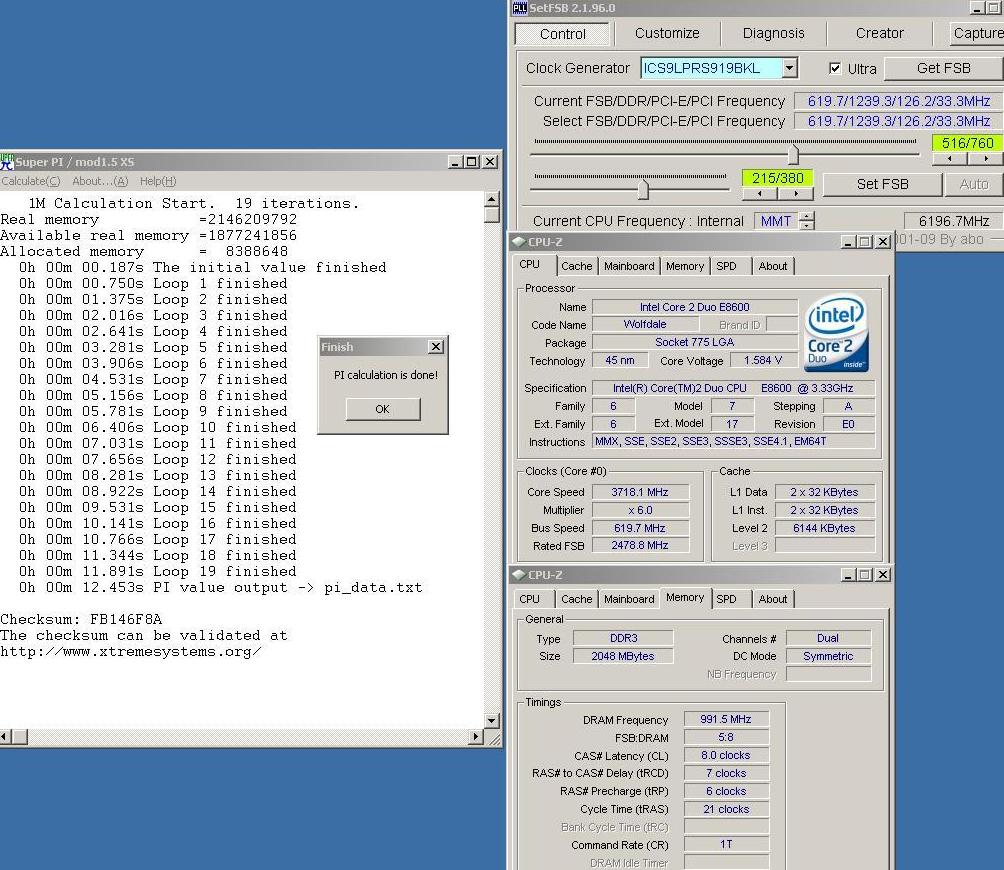Screen dimensions: 1004x870
Task: Click the Core Speed value '3718.1 MHz'
Action: click(x=640, y=492)
